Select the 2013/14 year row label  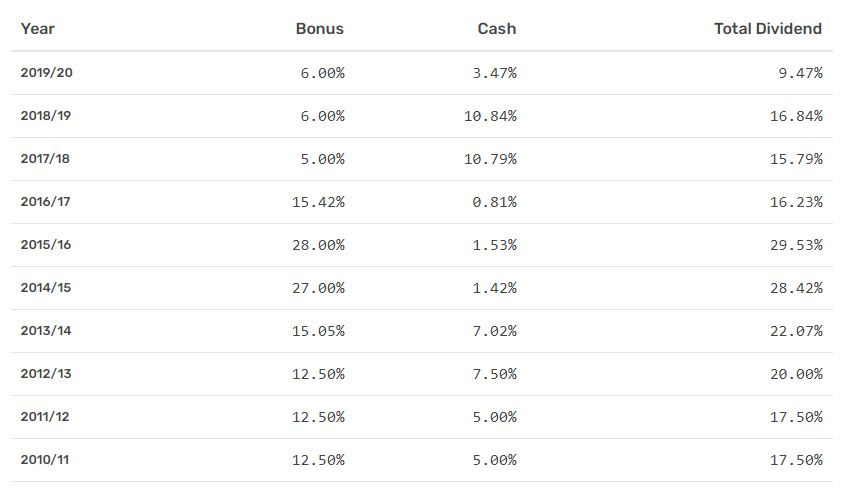[x=46, y=331]
